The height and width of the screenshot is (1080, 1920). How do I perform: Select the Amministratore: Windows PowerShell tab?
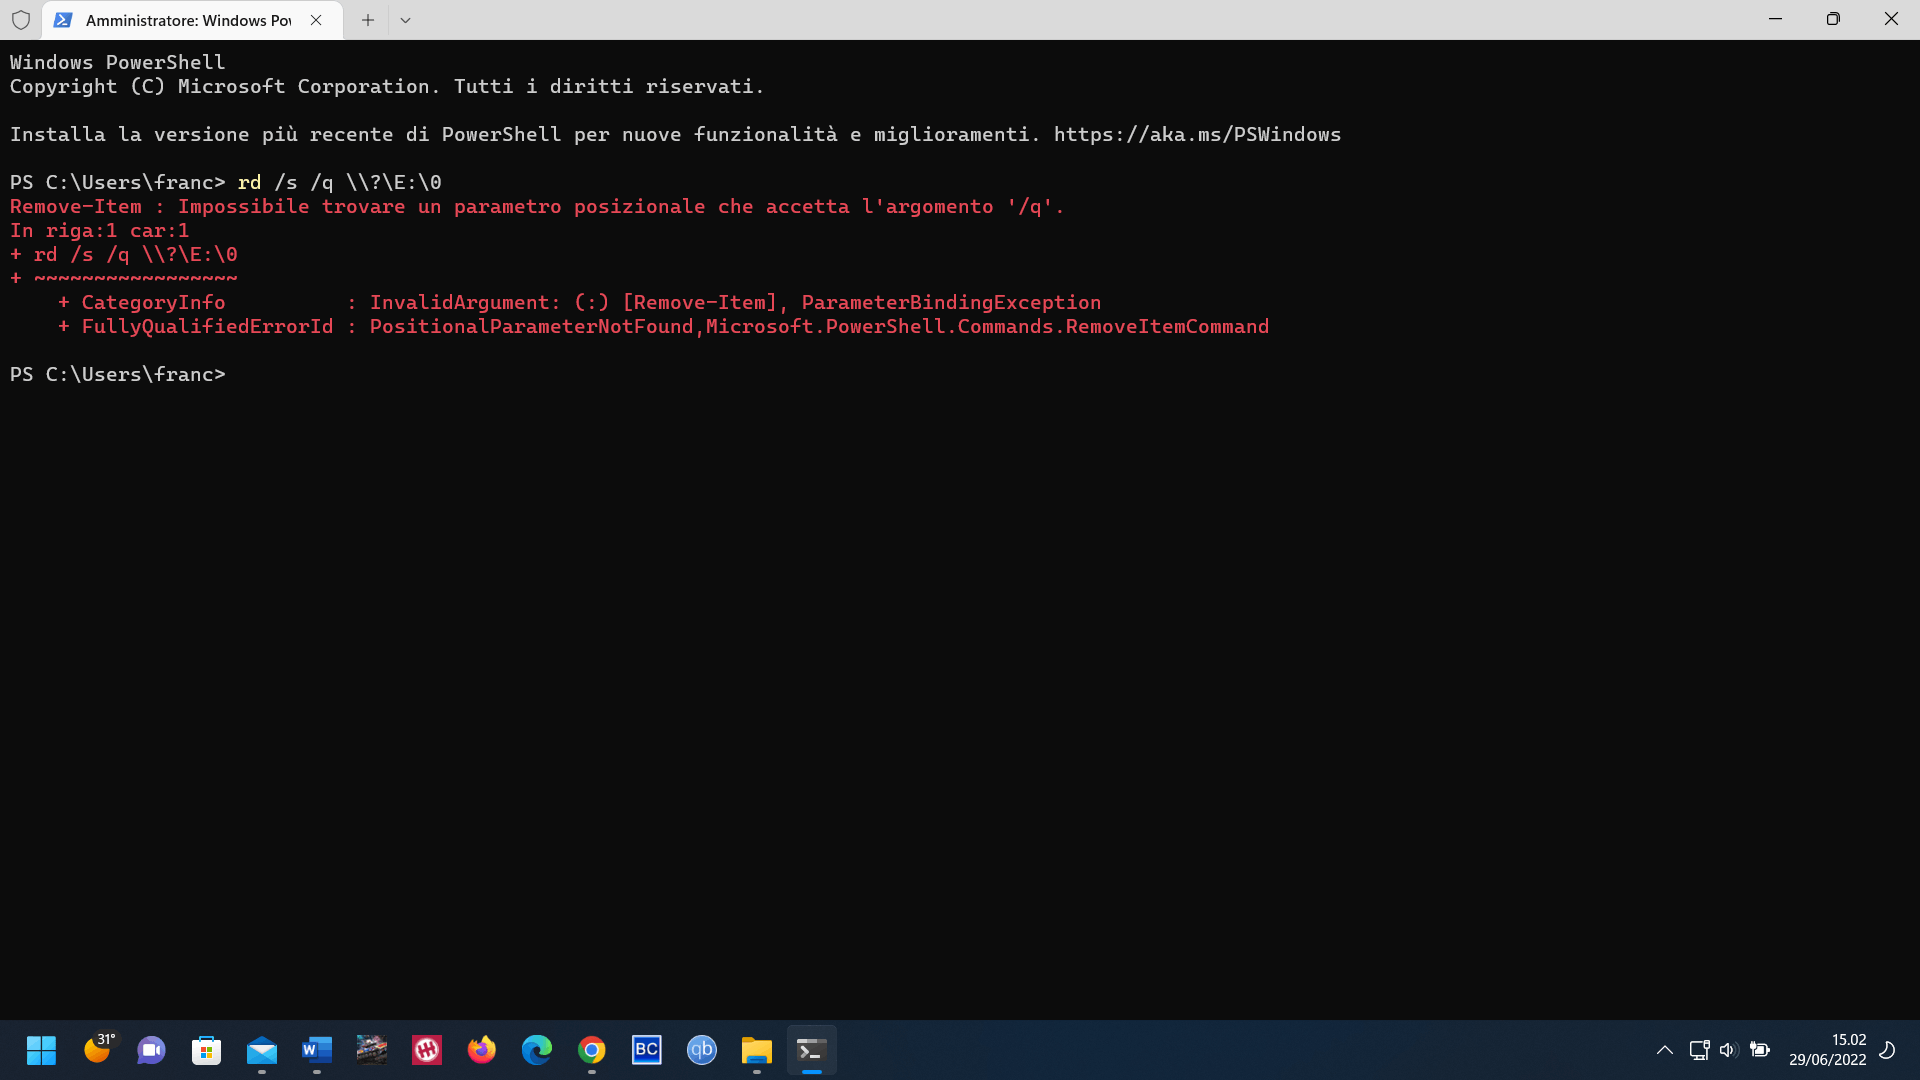pos(188,20)
